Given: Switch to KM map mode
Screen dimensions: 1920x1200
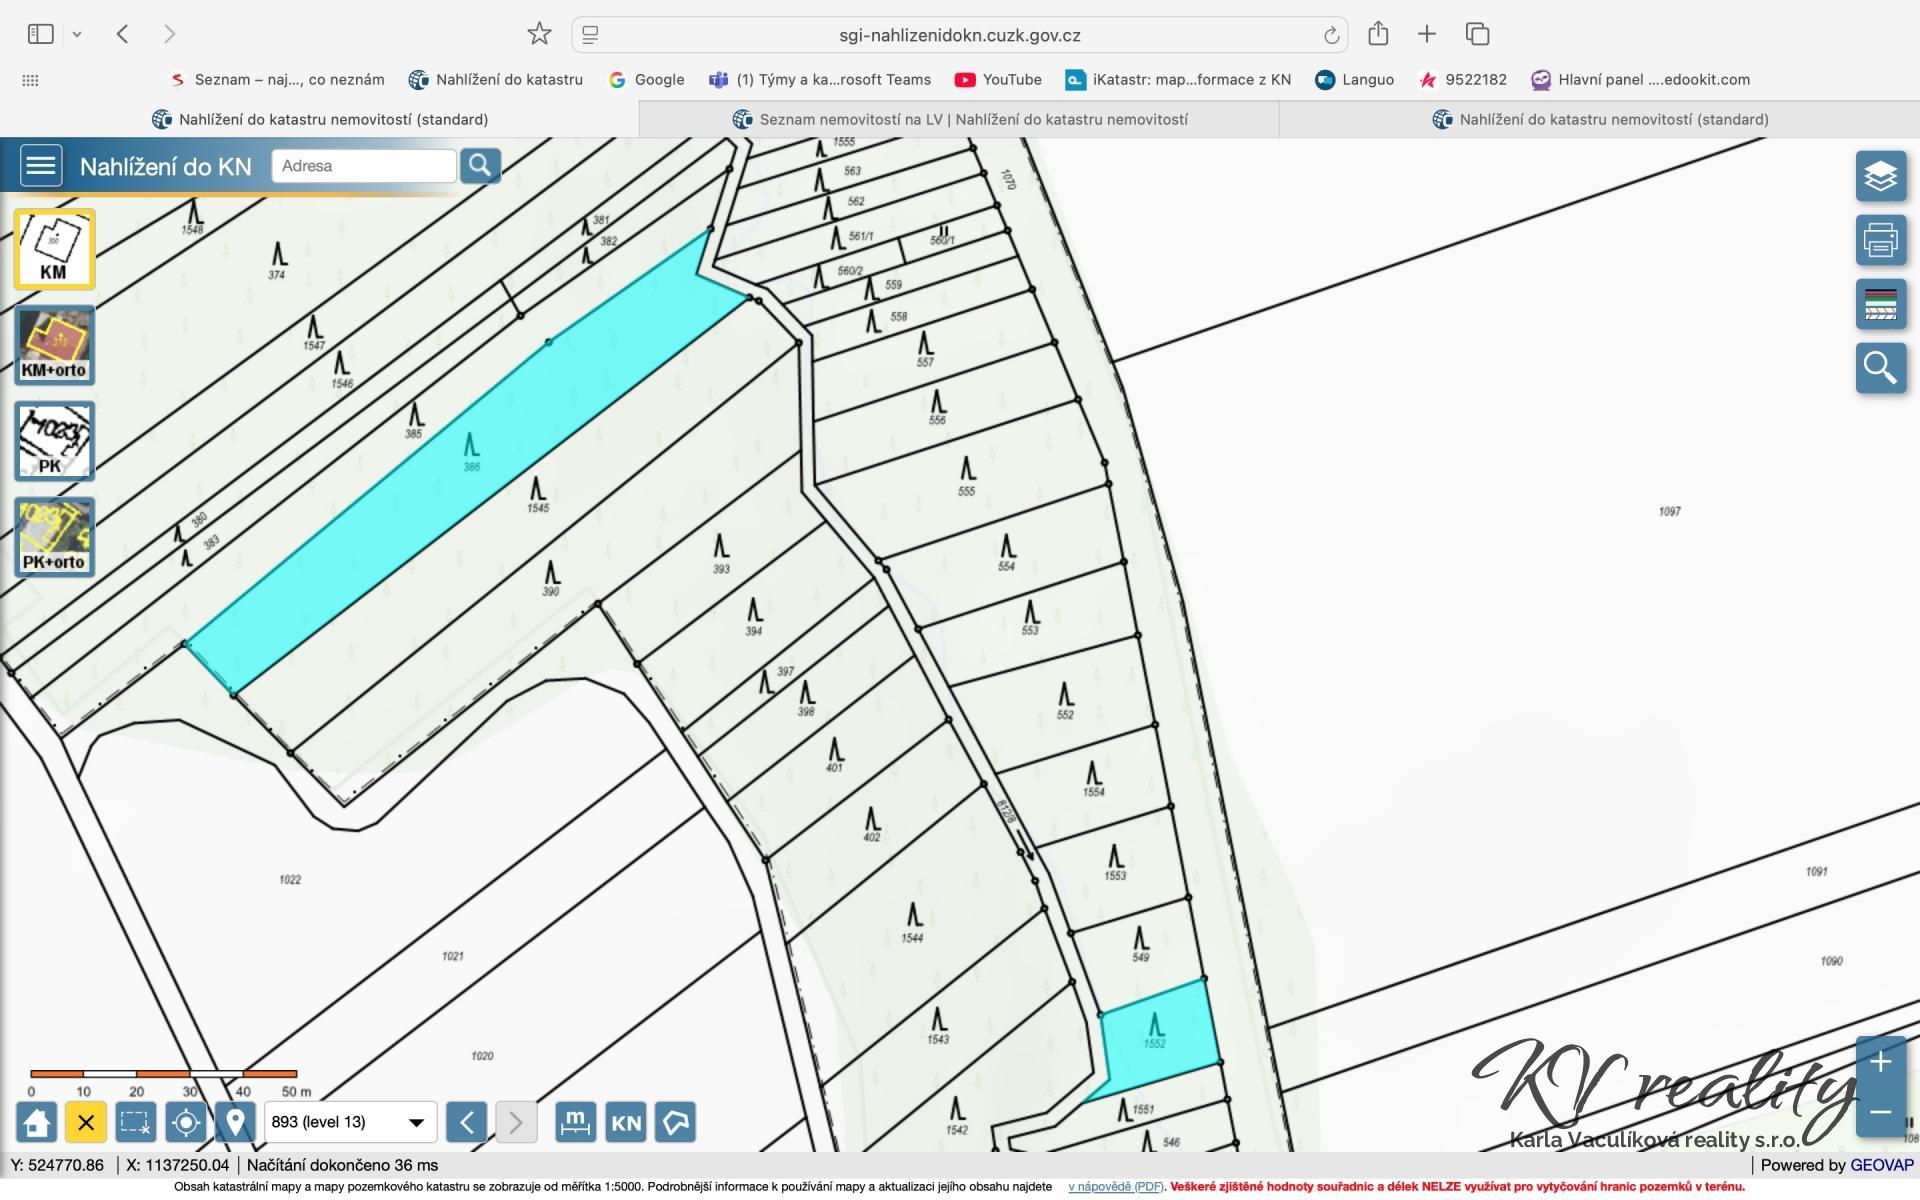Looking at the screenshot, I should 54,249.
